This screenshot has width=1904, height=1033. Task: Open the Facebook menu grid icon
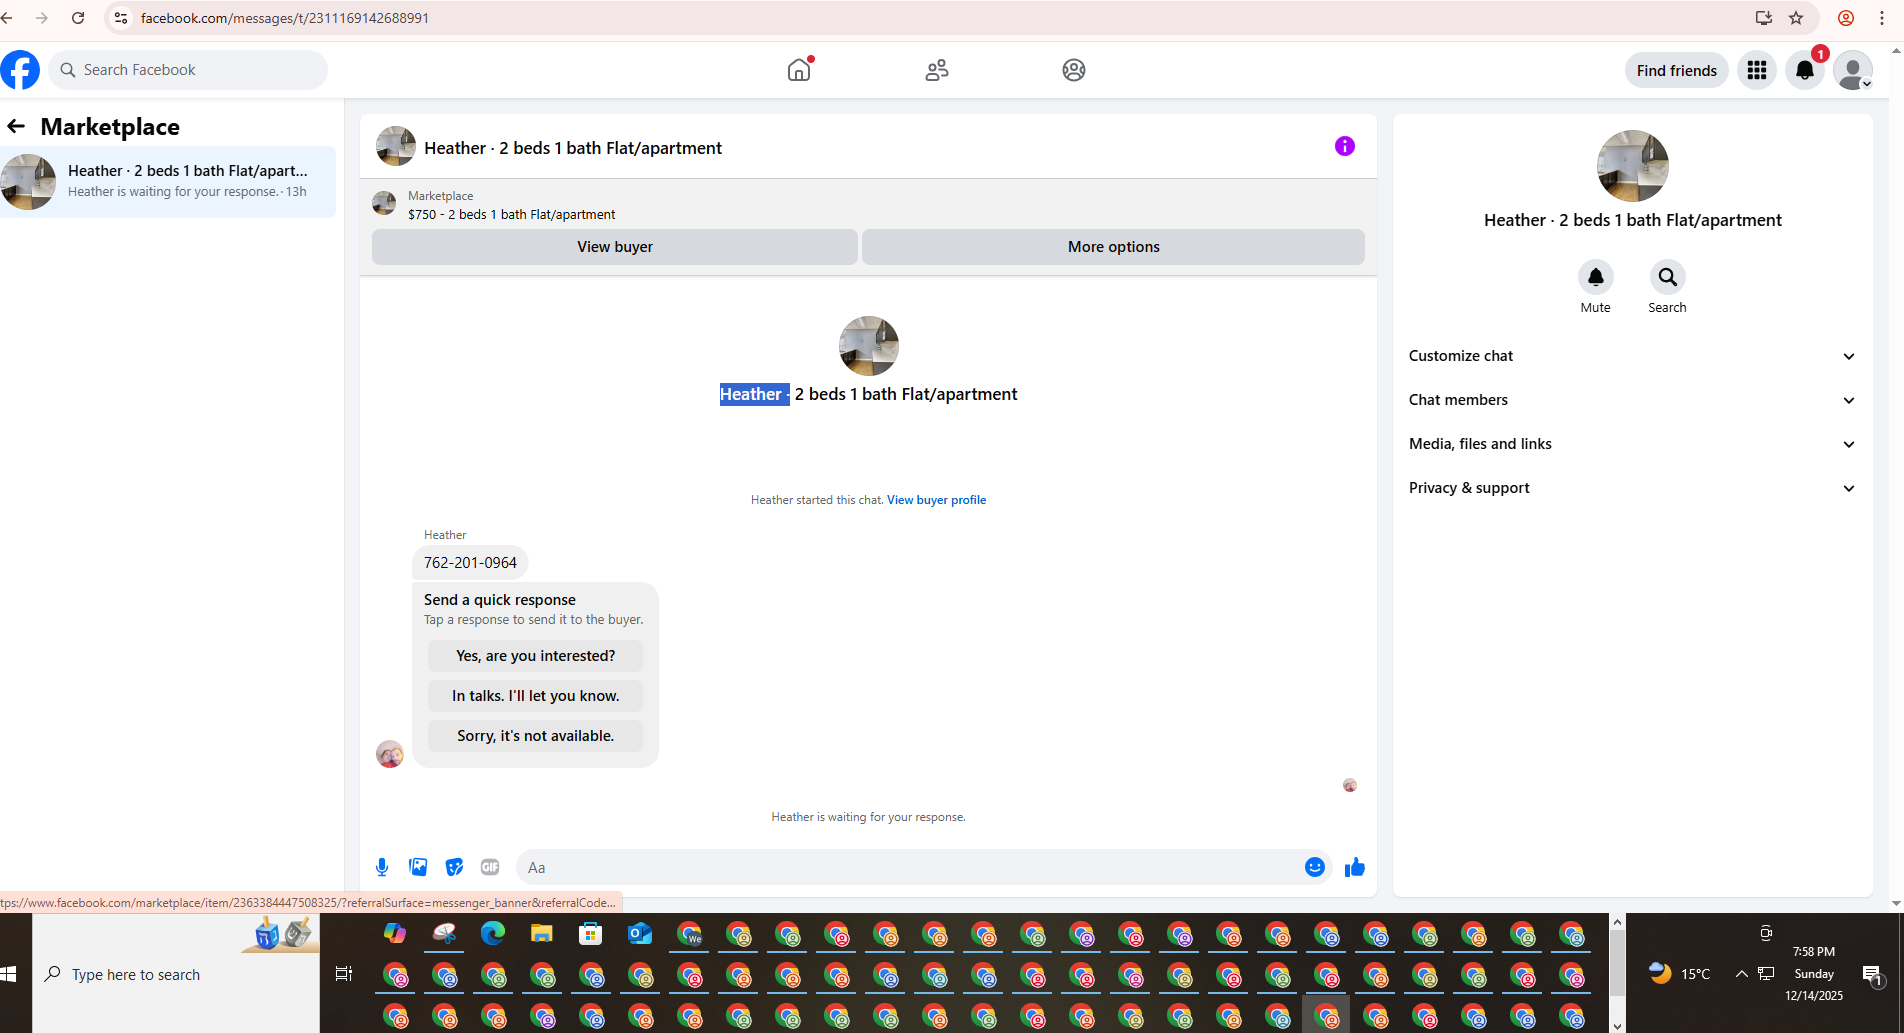[1757, 70]
